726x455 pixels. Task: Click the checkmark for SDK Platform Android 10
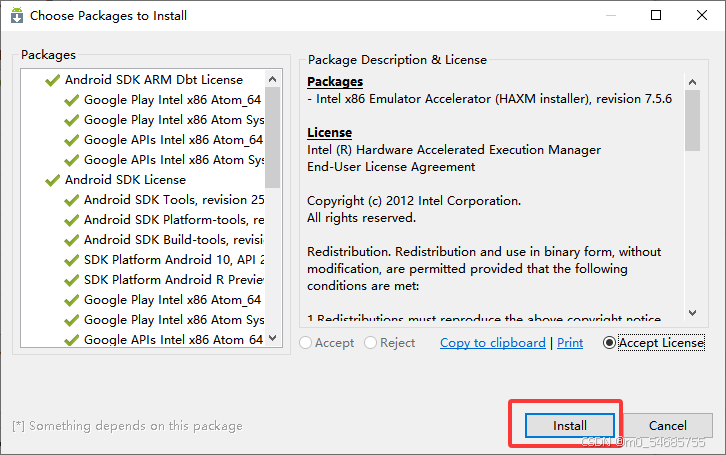(71, 260)
